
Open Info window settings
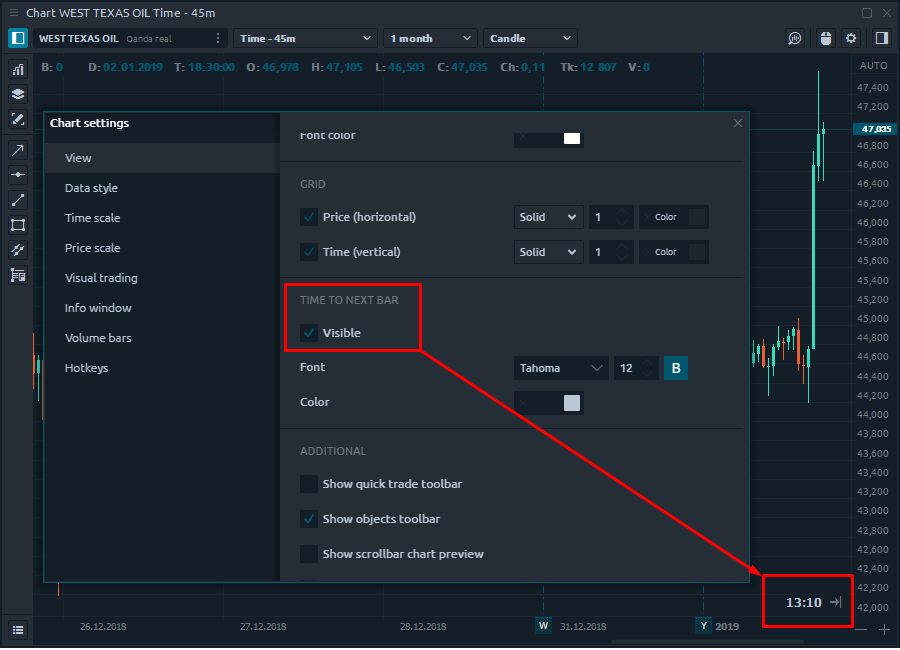tap(162, 308)
